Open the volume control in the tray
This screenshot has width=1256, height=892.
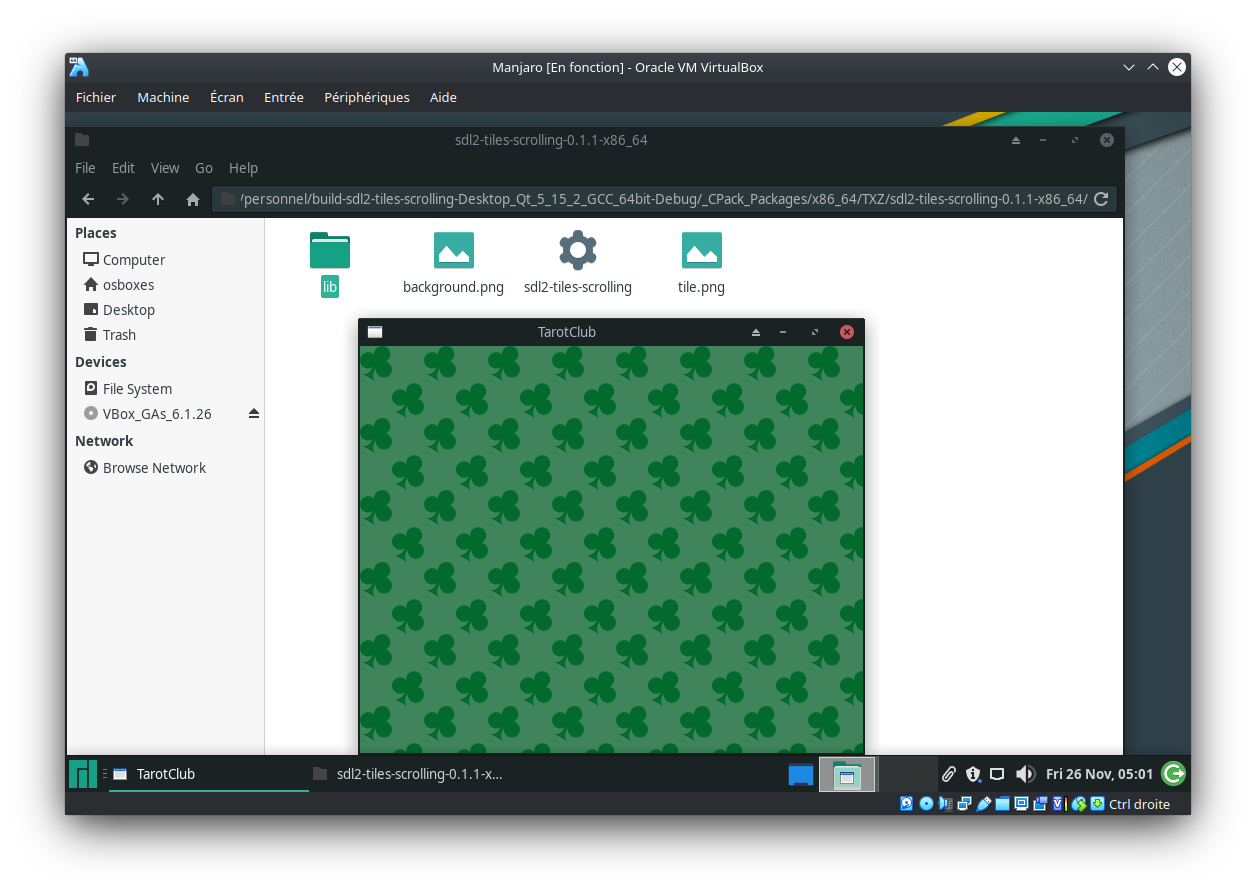pyautogui.click(x=1025, y=774)
